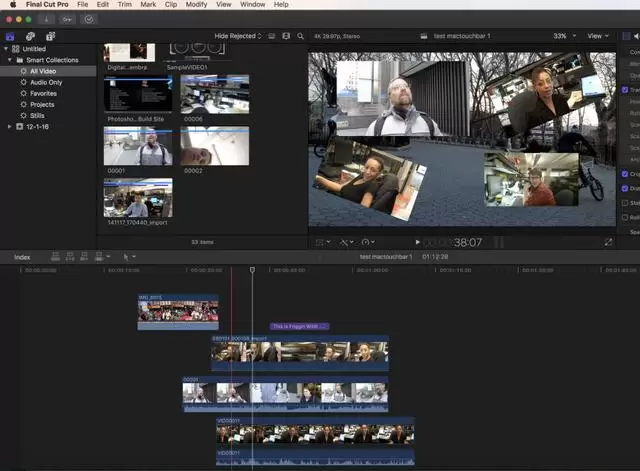Click the import media arrow button
The image size is (640, 471).
(48, 19)
